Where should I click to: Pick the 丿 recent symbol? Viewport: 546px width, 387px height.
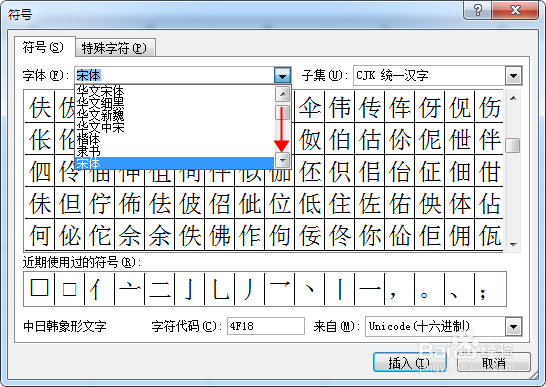[249, 289]
